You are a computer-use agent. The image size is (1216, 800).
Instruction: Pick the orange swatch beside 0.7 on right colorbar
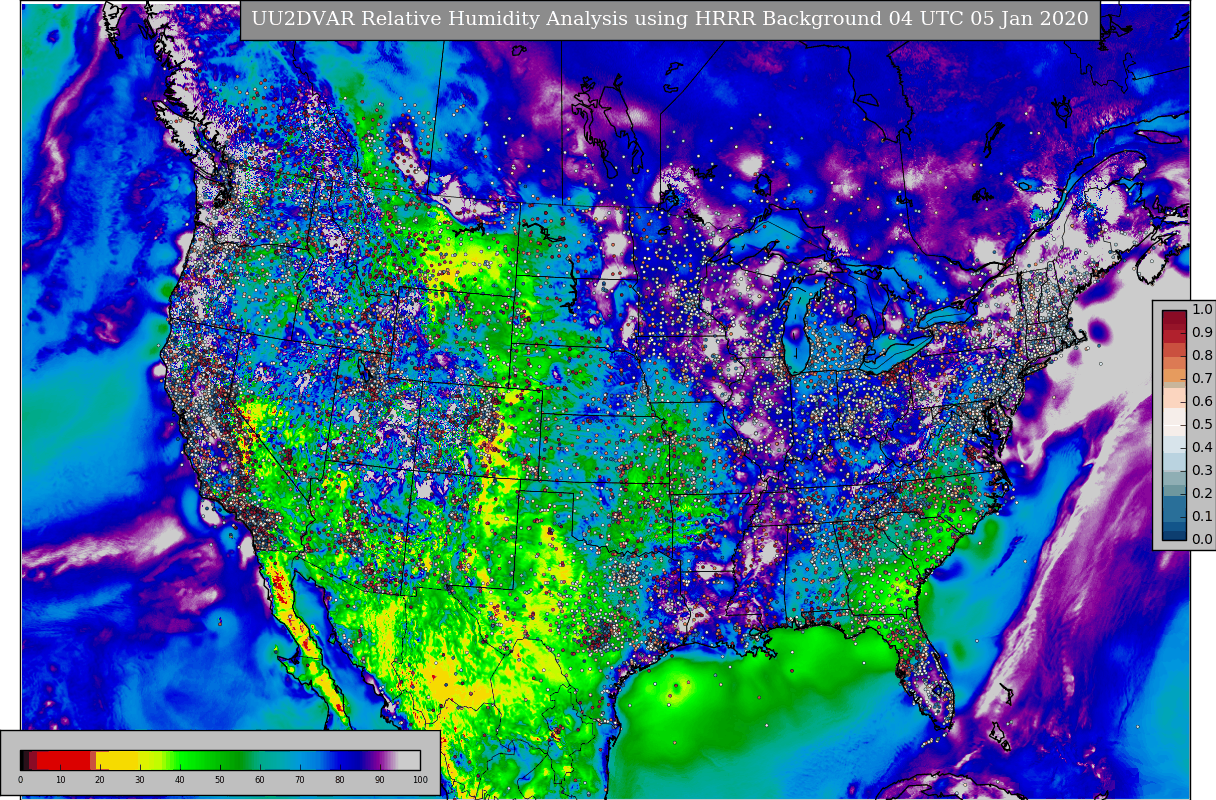1174,375
